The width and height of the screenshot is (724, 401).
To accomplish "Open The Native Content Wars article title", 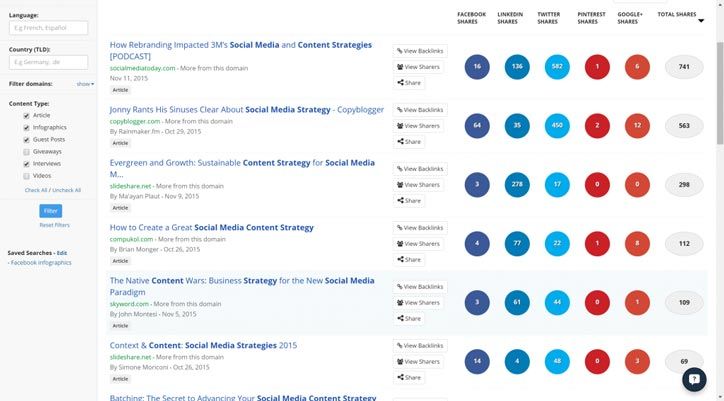I will [x=242, y=286].
